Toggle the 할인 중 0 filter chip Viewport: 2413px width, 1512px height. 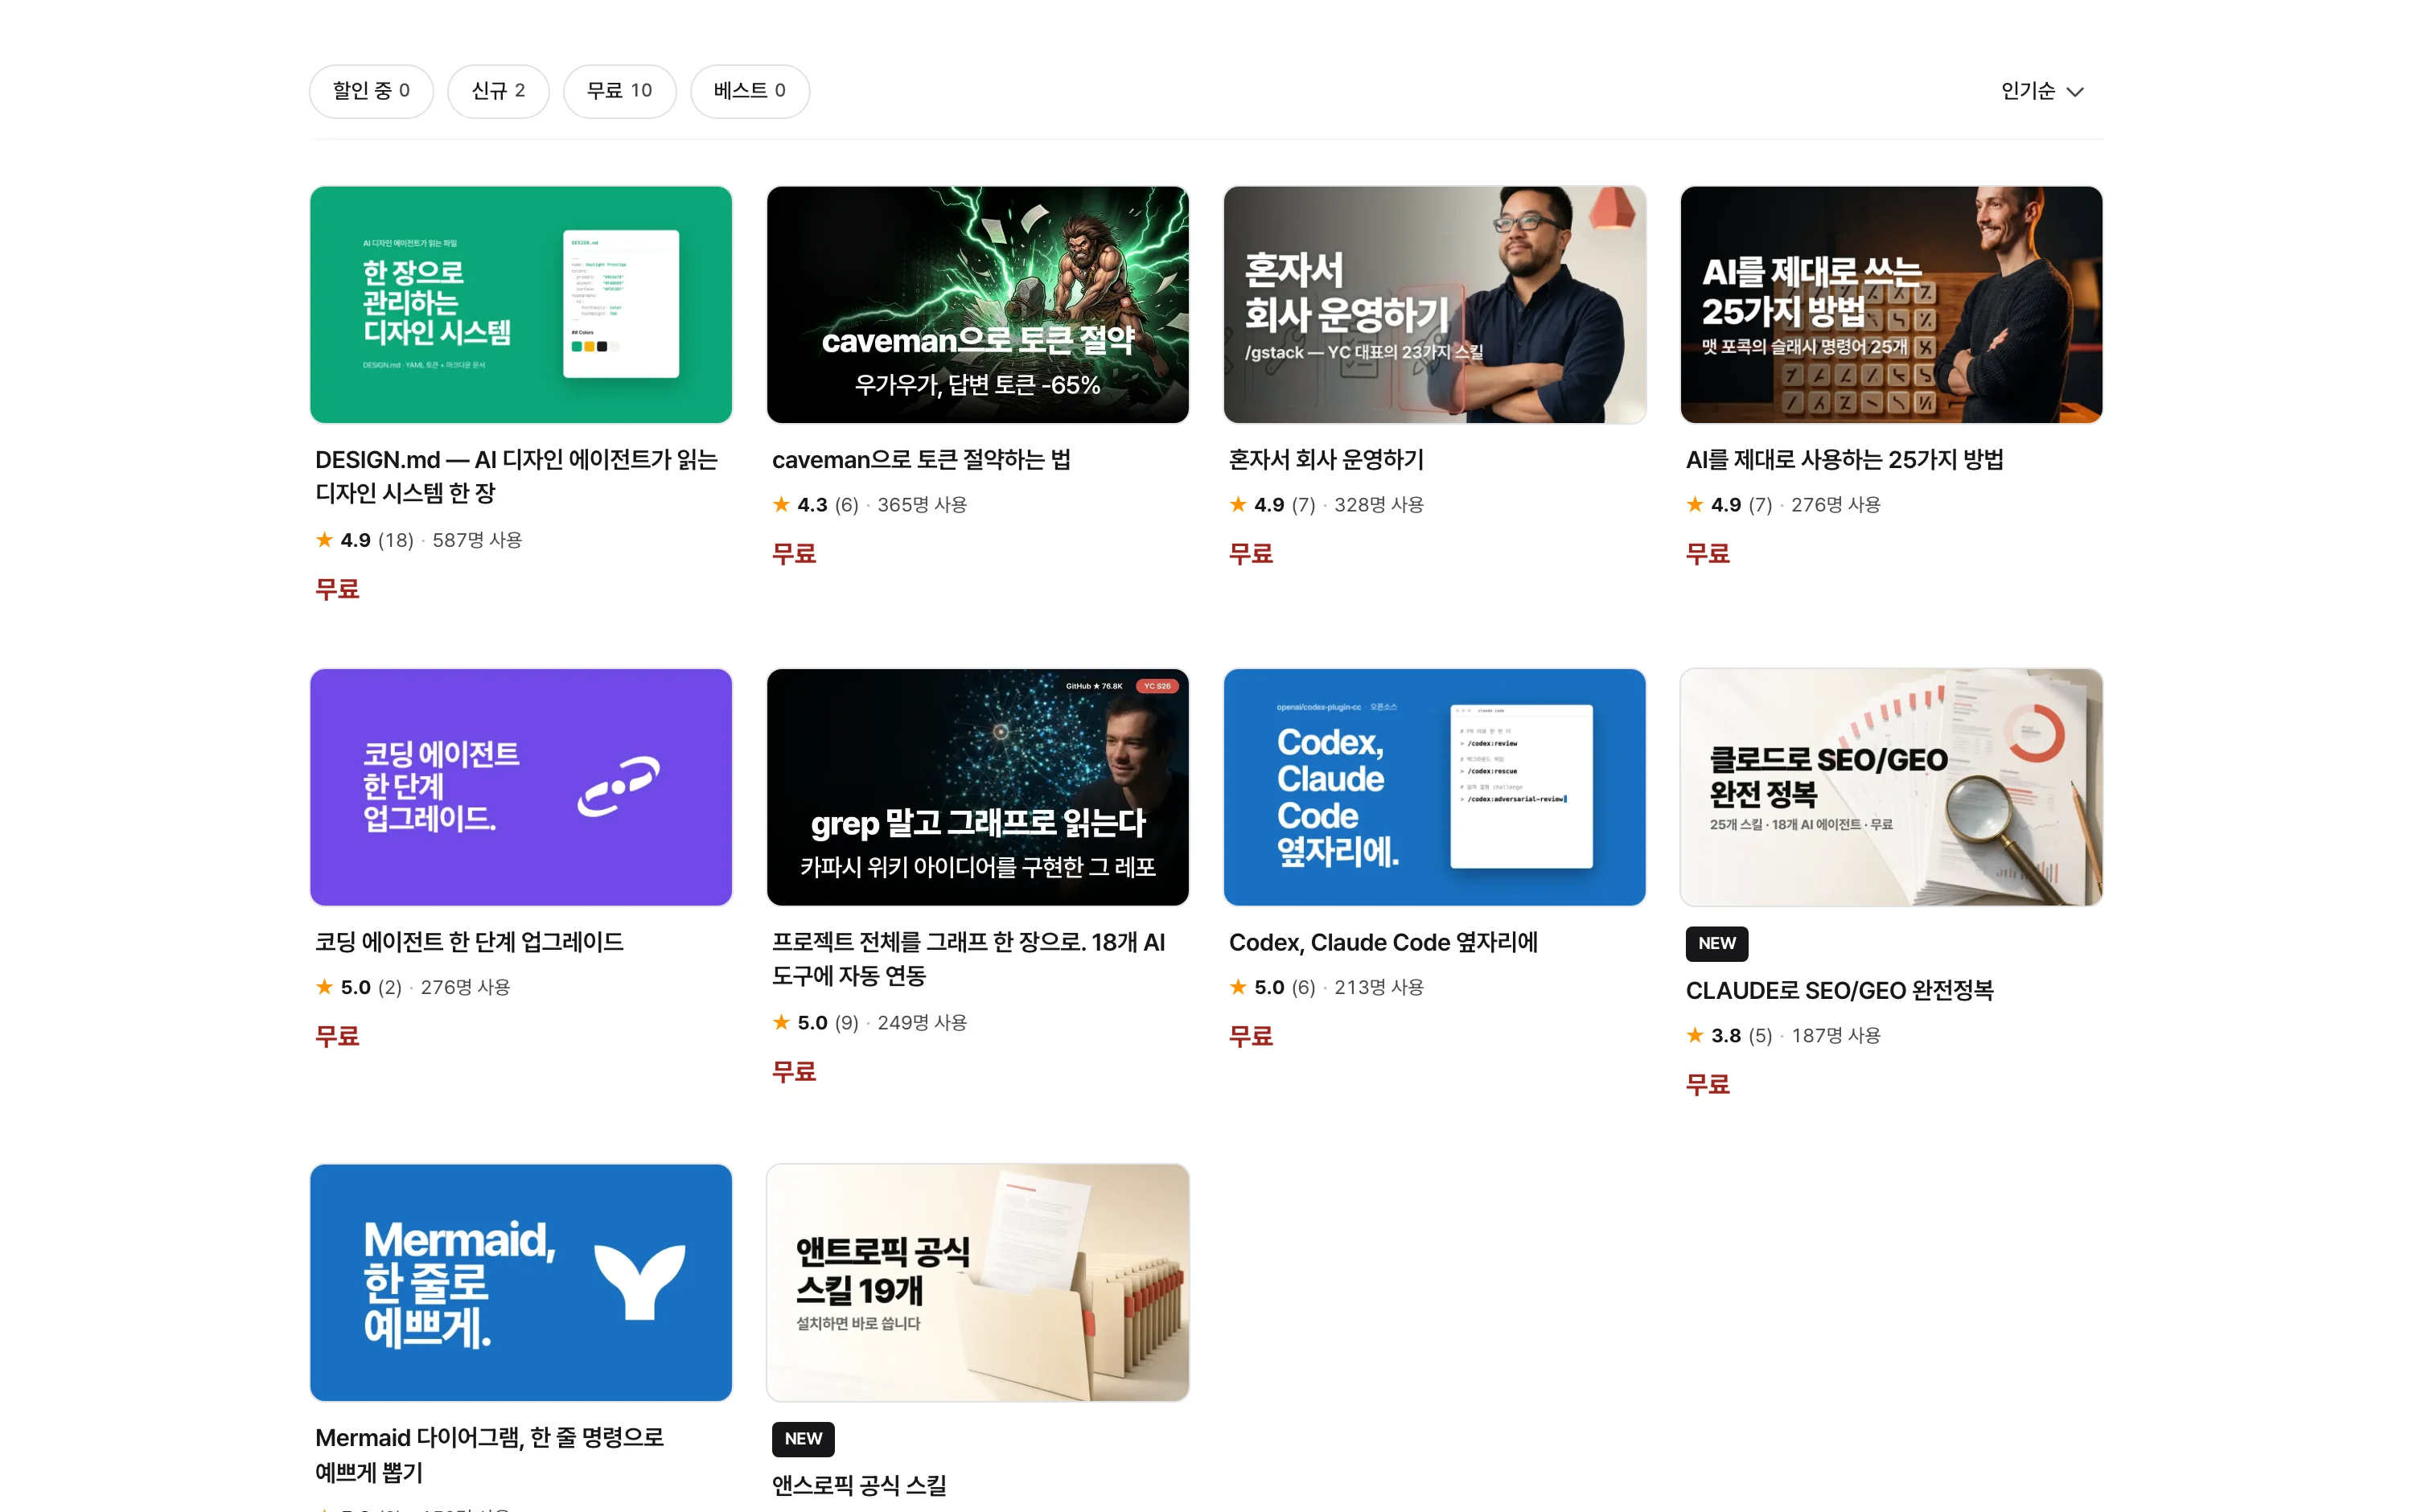click(371, 91)
